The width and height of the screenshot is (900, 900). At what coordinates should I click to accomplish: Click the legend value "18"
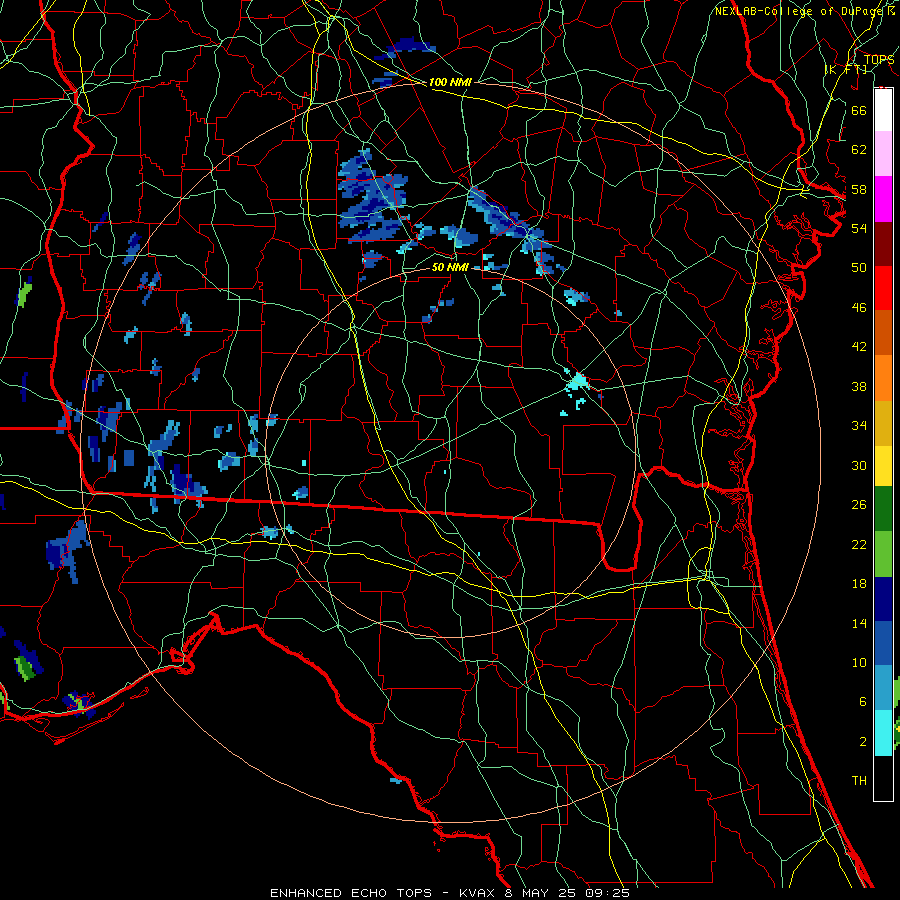tap(859, 584)
